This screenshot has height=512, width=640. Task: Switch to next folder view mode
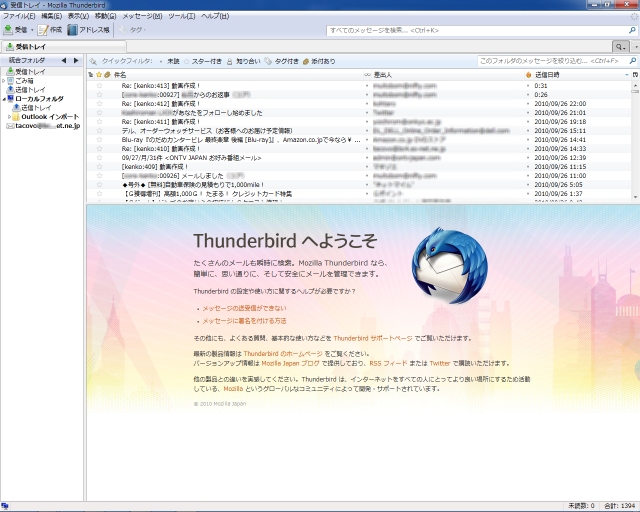click(x=76, y=60)
